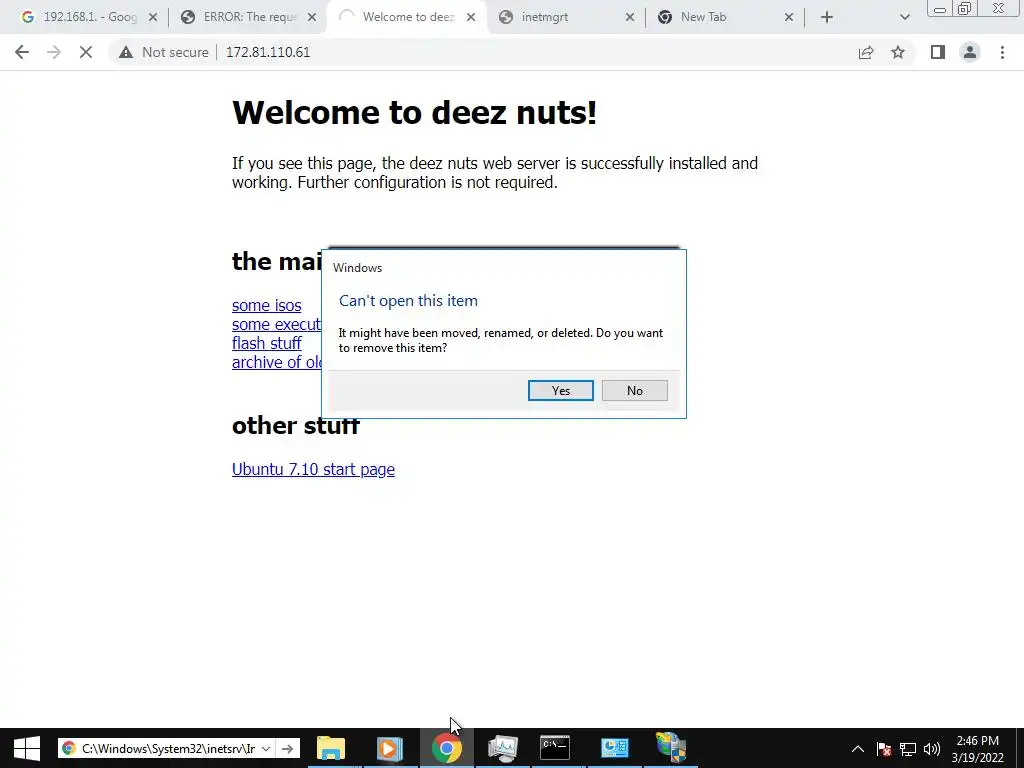Show hidden system tray icons

click(858, 749)
